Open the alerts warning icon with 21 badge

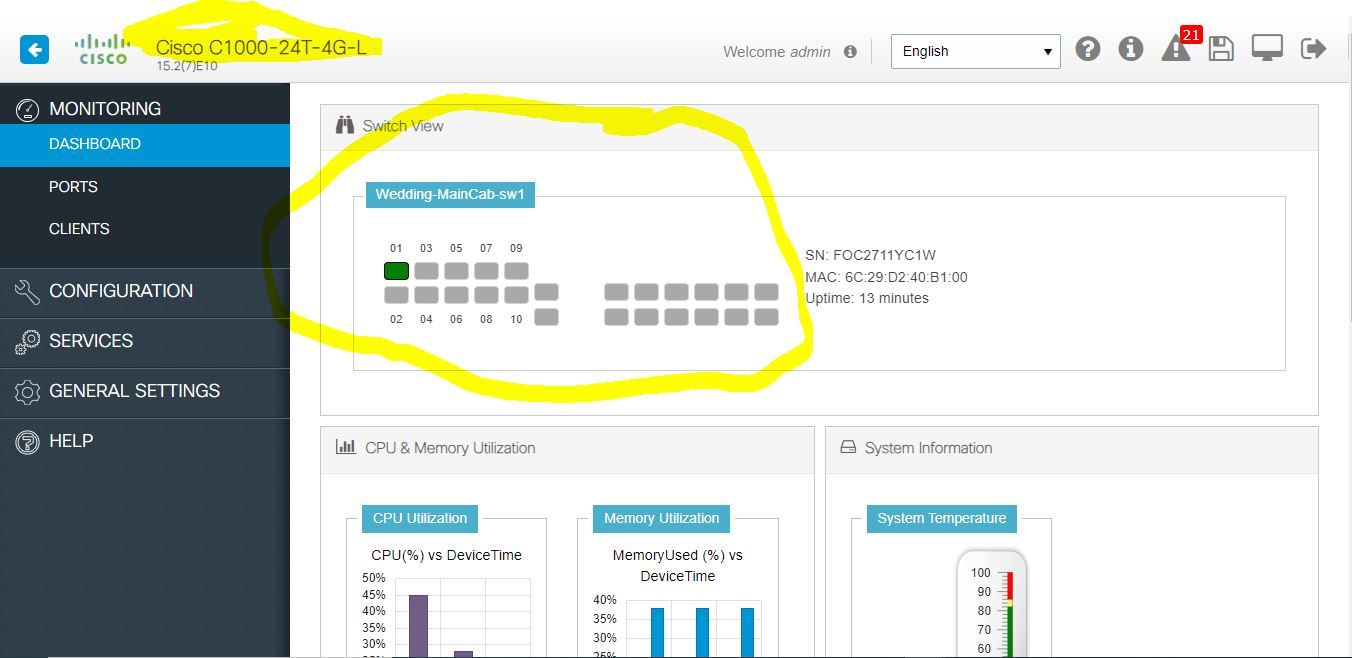pyautogui.click(x=1176, y=49)
